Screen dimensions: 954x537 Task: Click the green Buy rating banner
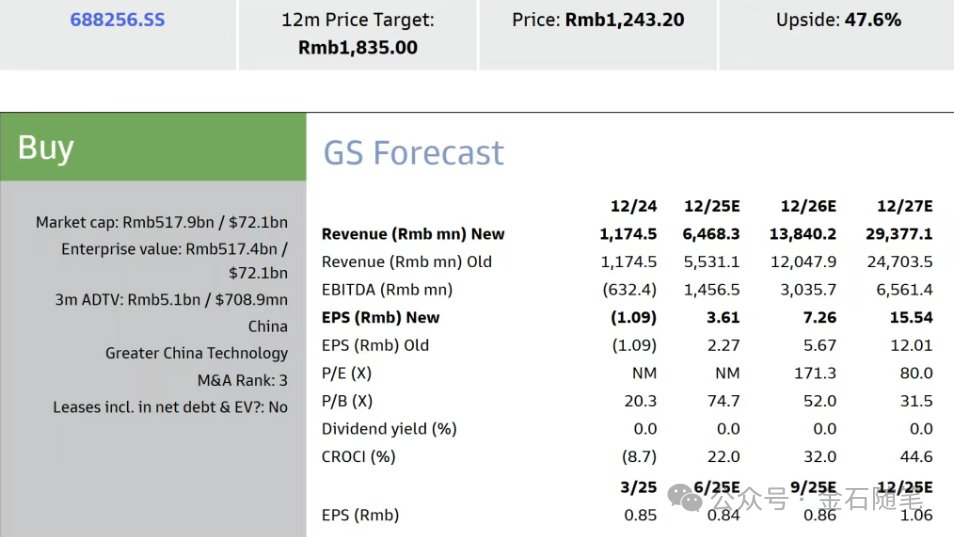pyautogui.click(x=153, y=147)
